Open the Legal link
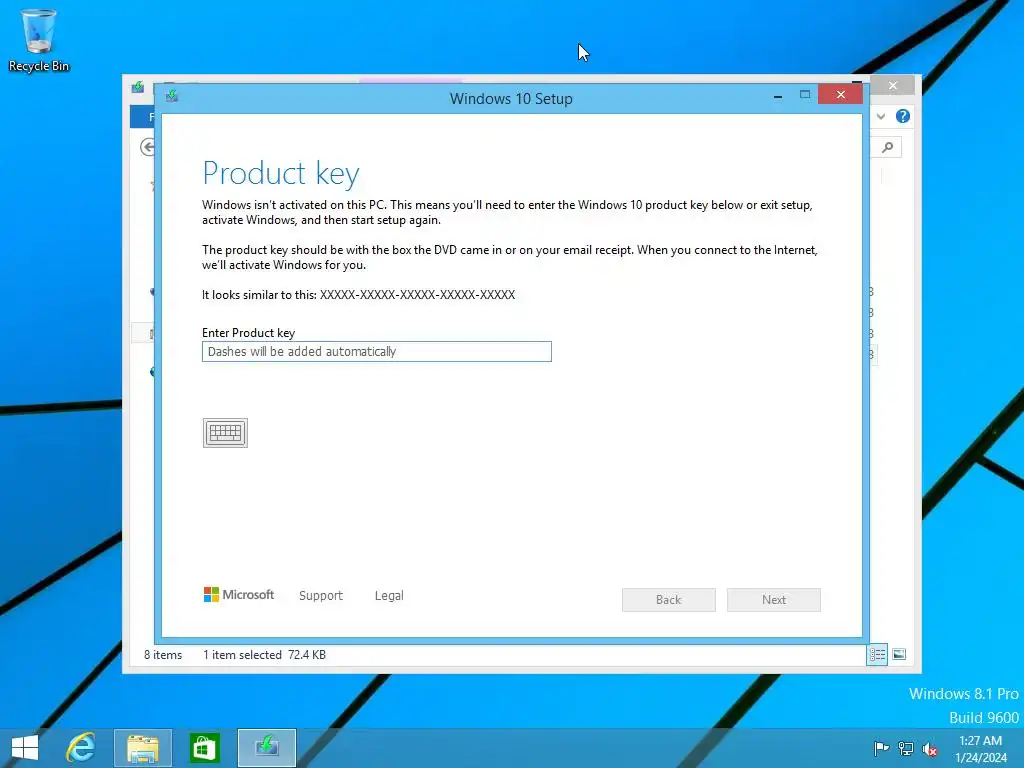The width and height of the screenshot is (1024, 768). pyautogui.click(x=389, y=596)
